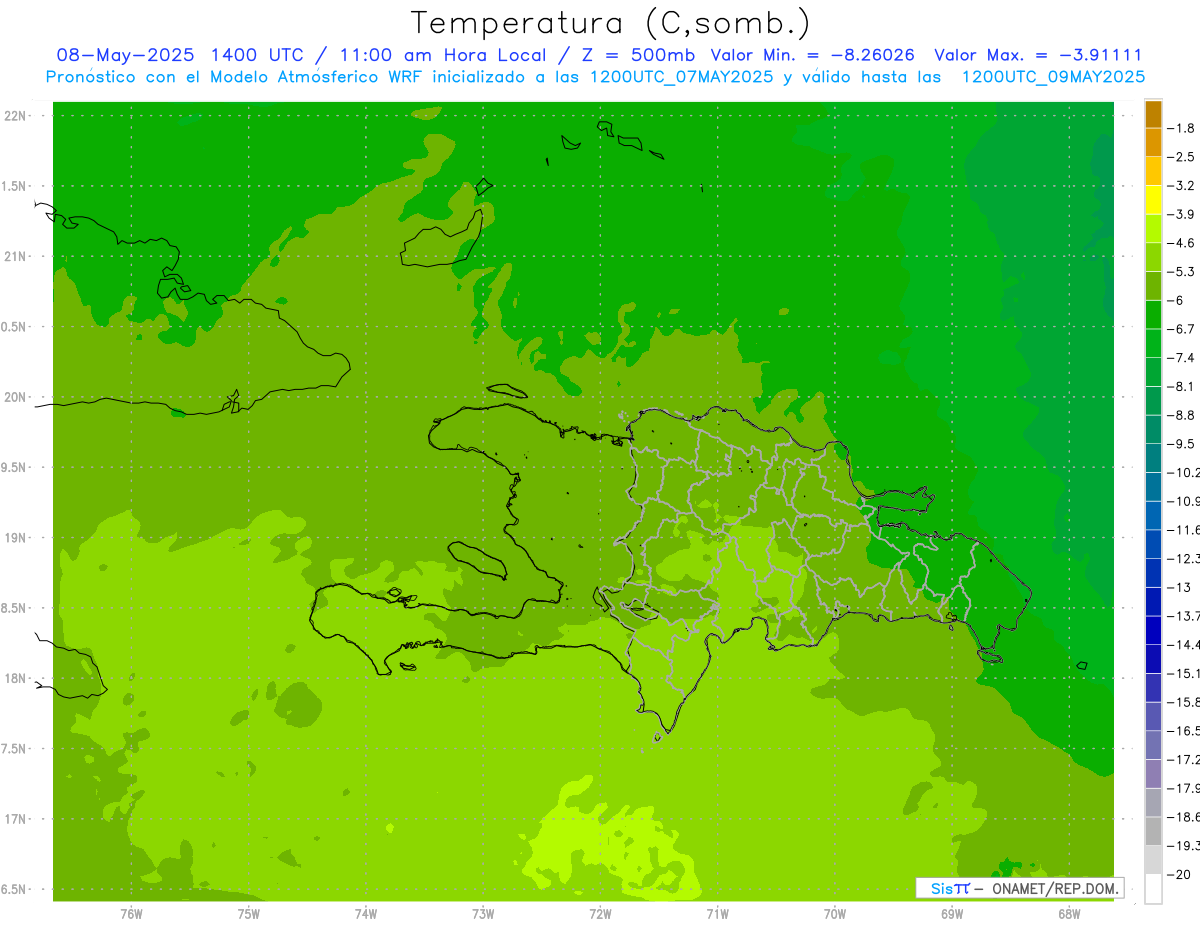
Task: Click the "-16.5" colorbar value
Action: [x=1184, y=731]
